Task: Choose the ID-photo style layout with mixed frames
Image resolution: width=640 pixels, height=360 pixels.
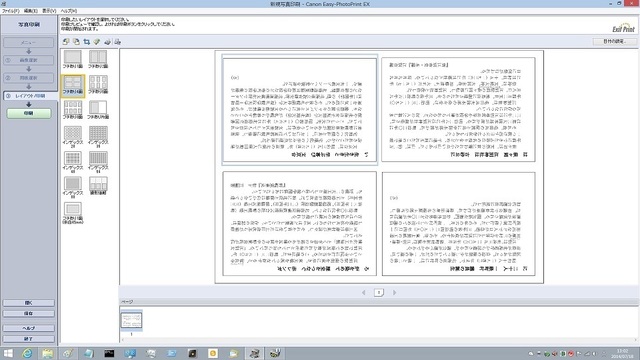Action: pyautogui.click(x=98, y=186)
